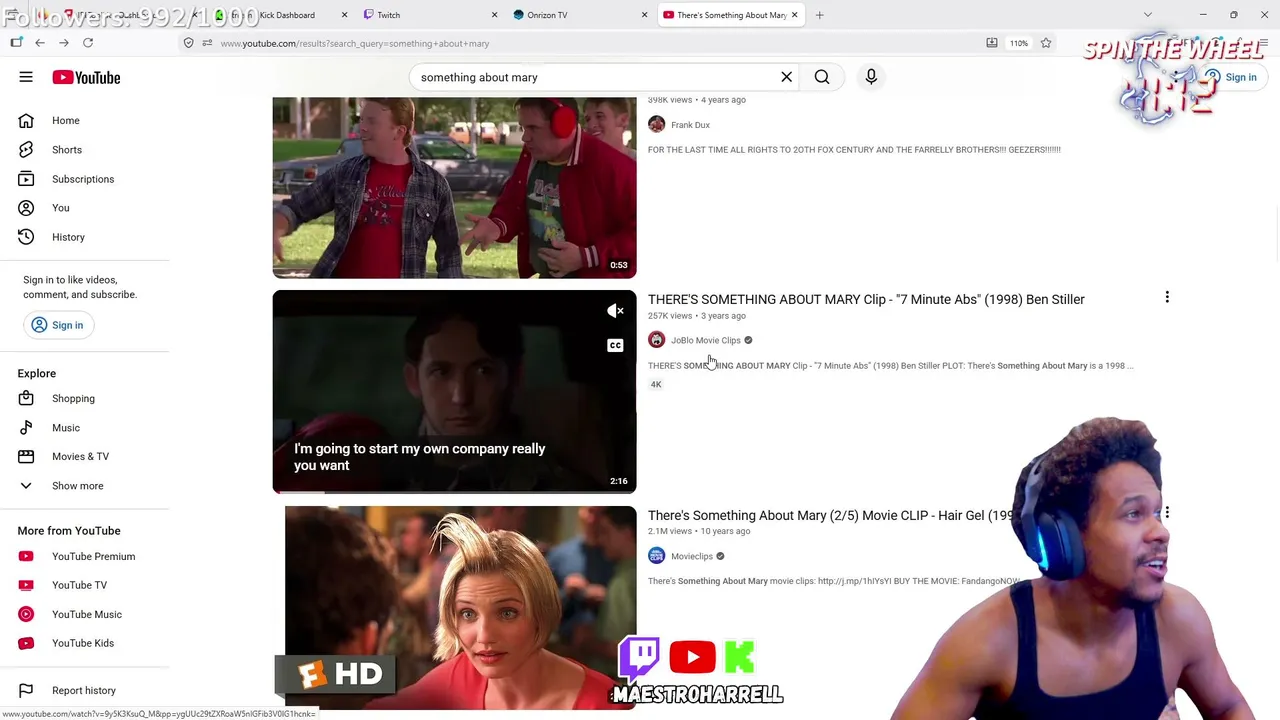The height and width of the screenshot is (720, 1280).
Task: Open Subscriptions in sidebar
Action: (x=85, y=179)
